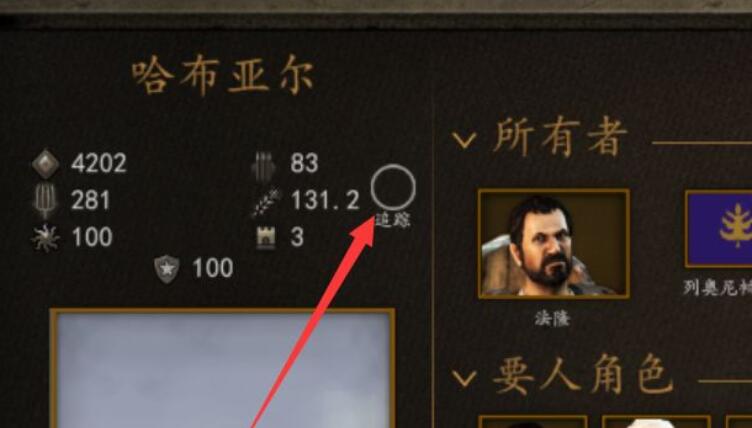The height and width of the screenshot is (428, 752).
Task: Click the 哈布亚尔 settlement title
Action: [x=223, y=75]
